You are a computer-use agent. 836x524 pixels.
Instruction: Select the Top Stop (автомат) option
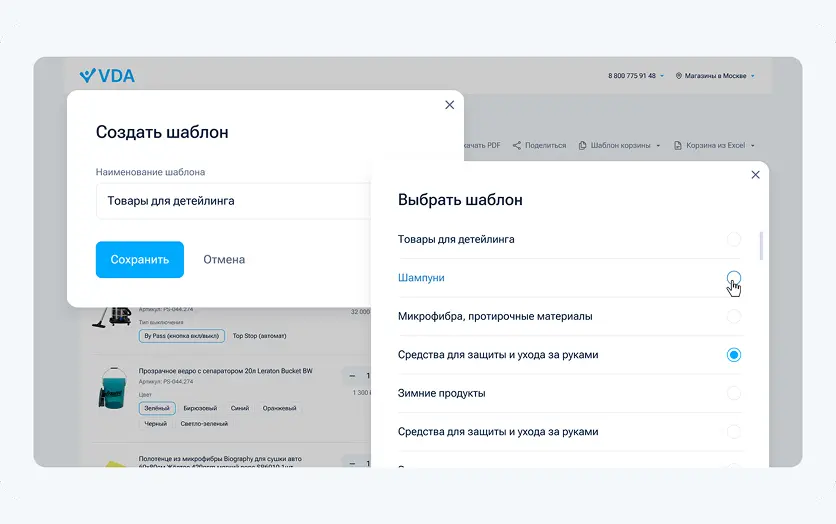[x=259, y=336]
